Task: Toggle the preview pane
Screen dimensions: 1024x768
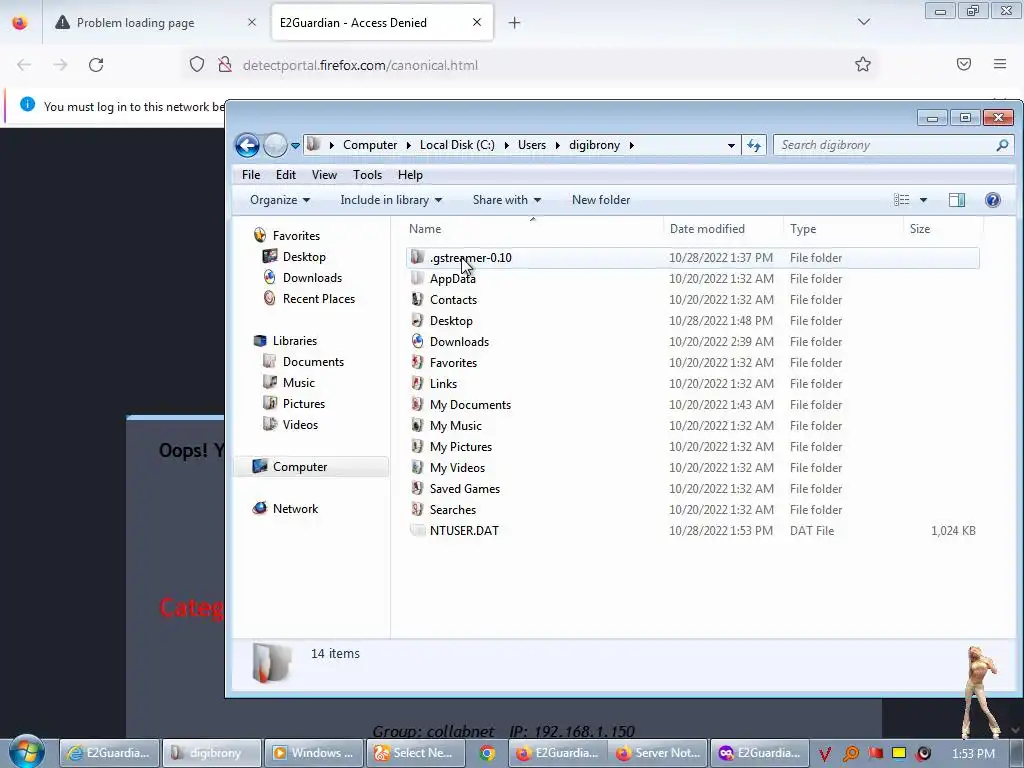Action: pyautogui.click(x=957, y=200)
